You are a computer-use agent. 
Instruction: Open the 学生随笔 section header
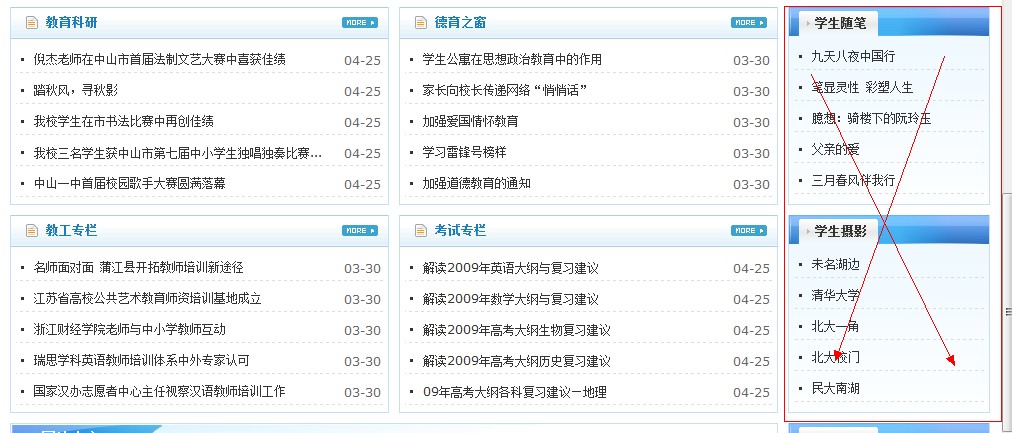pyautogui.click(x=840, y=23)
